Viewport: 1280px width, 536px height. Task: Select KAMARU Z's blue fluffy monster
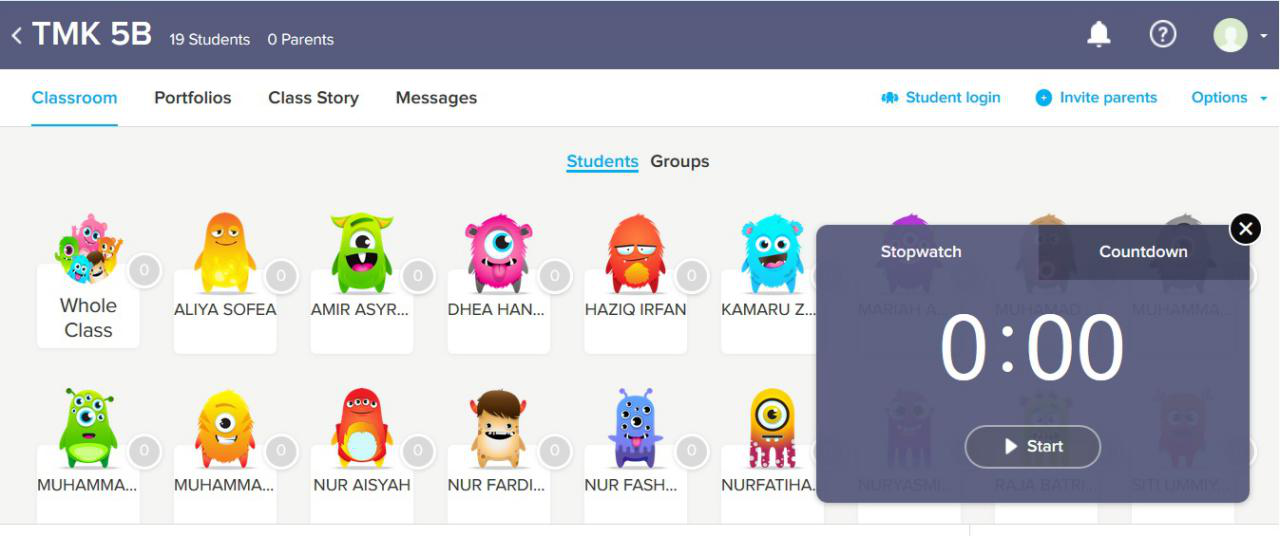772,253
